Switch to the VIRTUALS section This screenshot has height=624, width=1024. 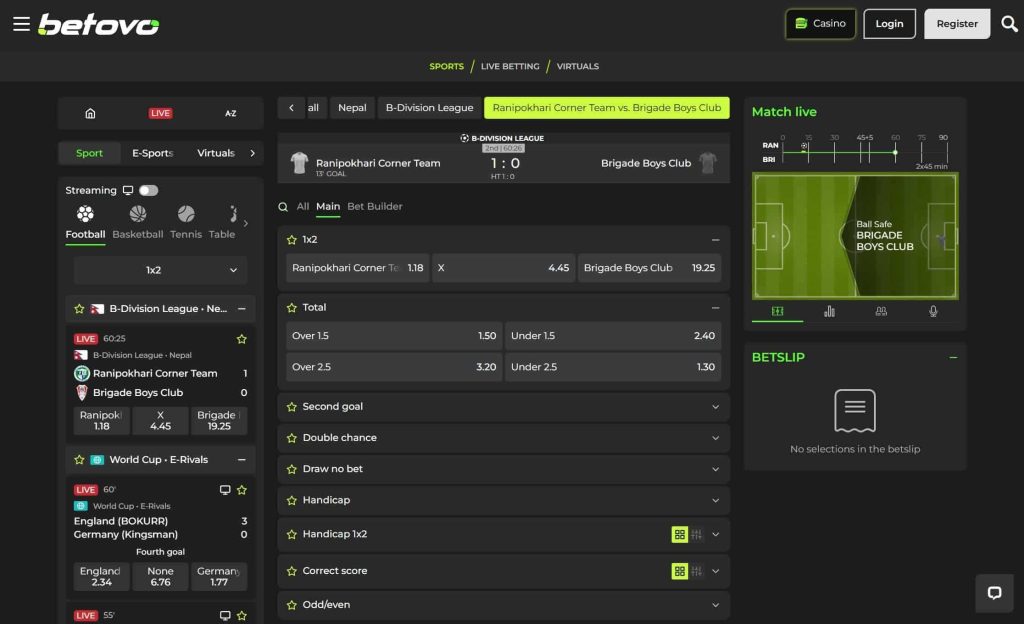click(x=577, y=66)
